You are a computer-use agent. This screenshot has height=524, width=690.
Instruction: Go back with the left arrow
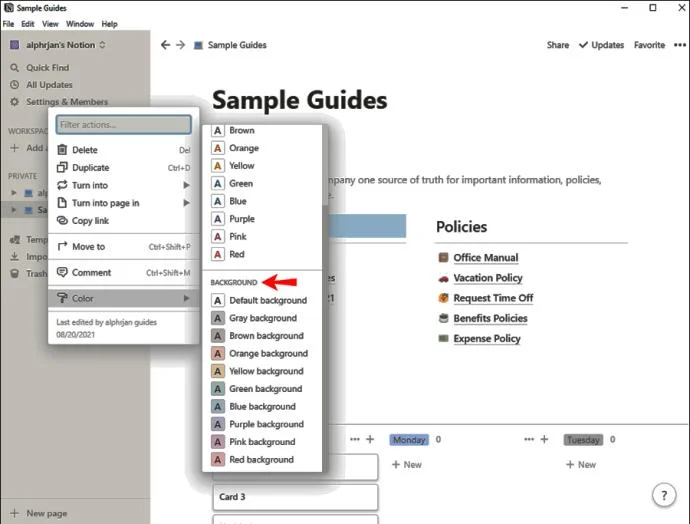tap(165, 45)
